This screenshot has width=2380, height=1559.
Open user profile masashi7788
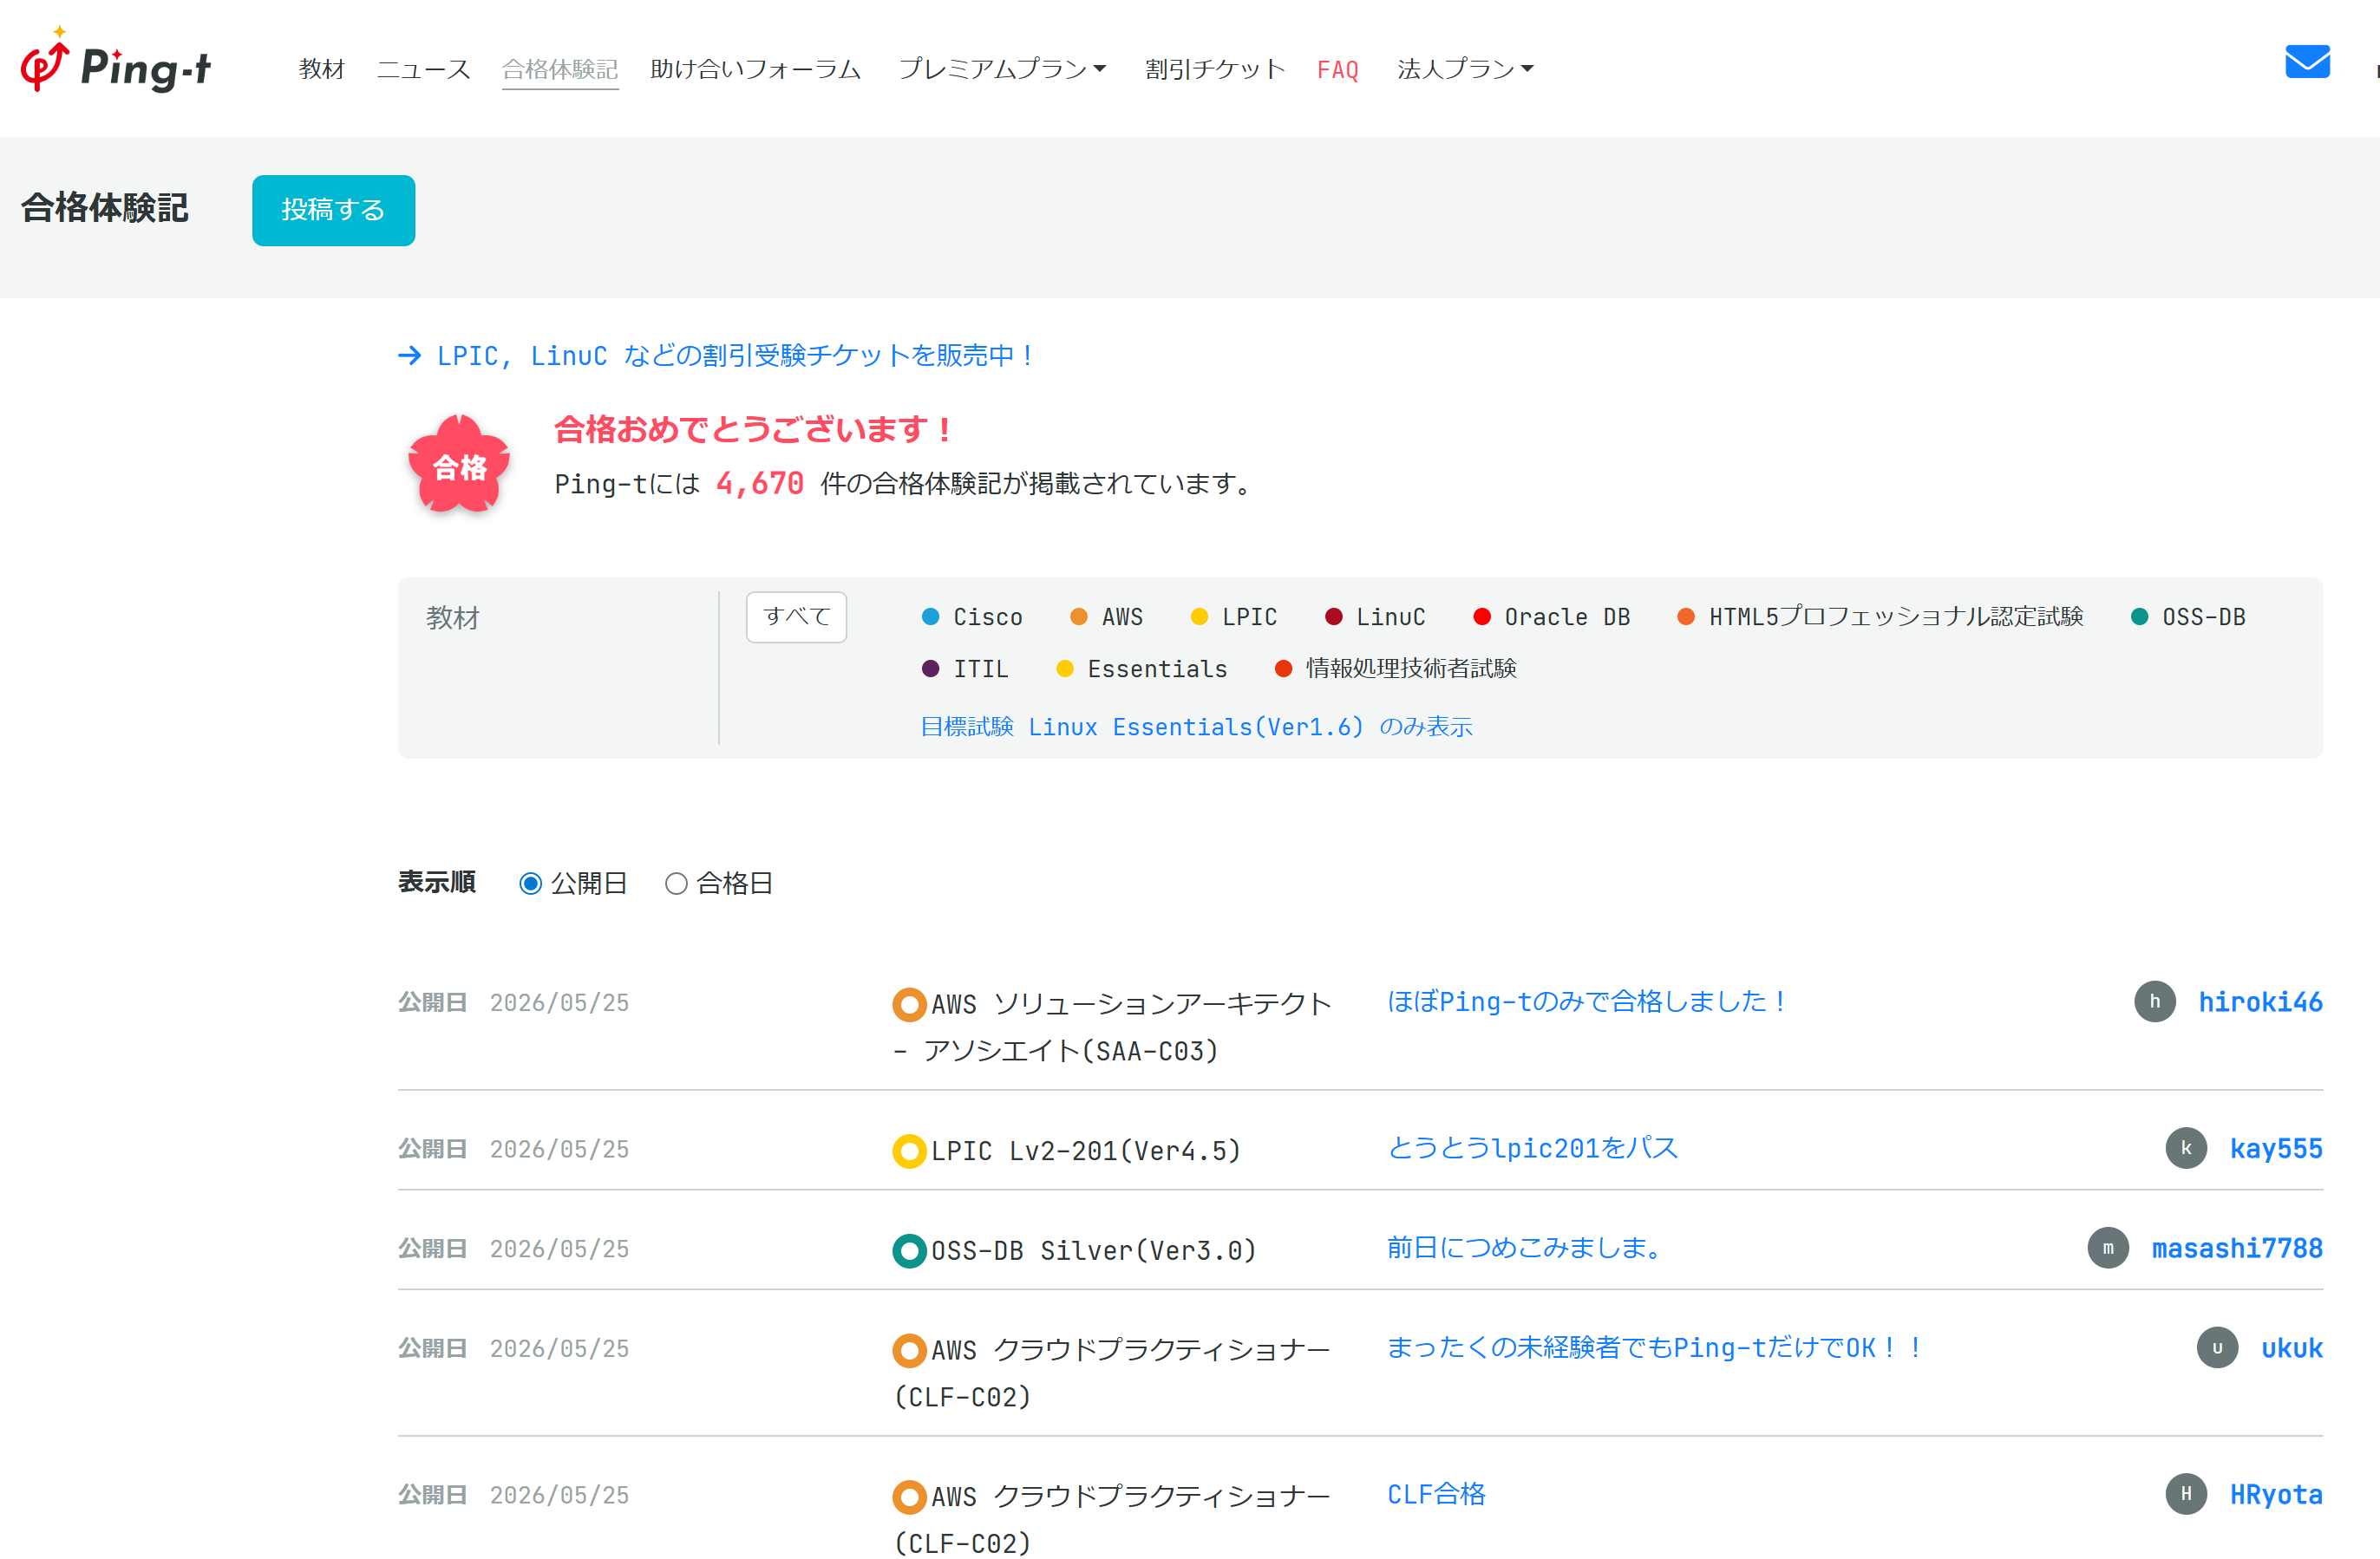pos(2237,1249)
